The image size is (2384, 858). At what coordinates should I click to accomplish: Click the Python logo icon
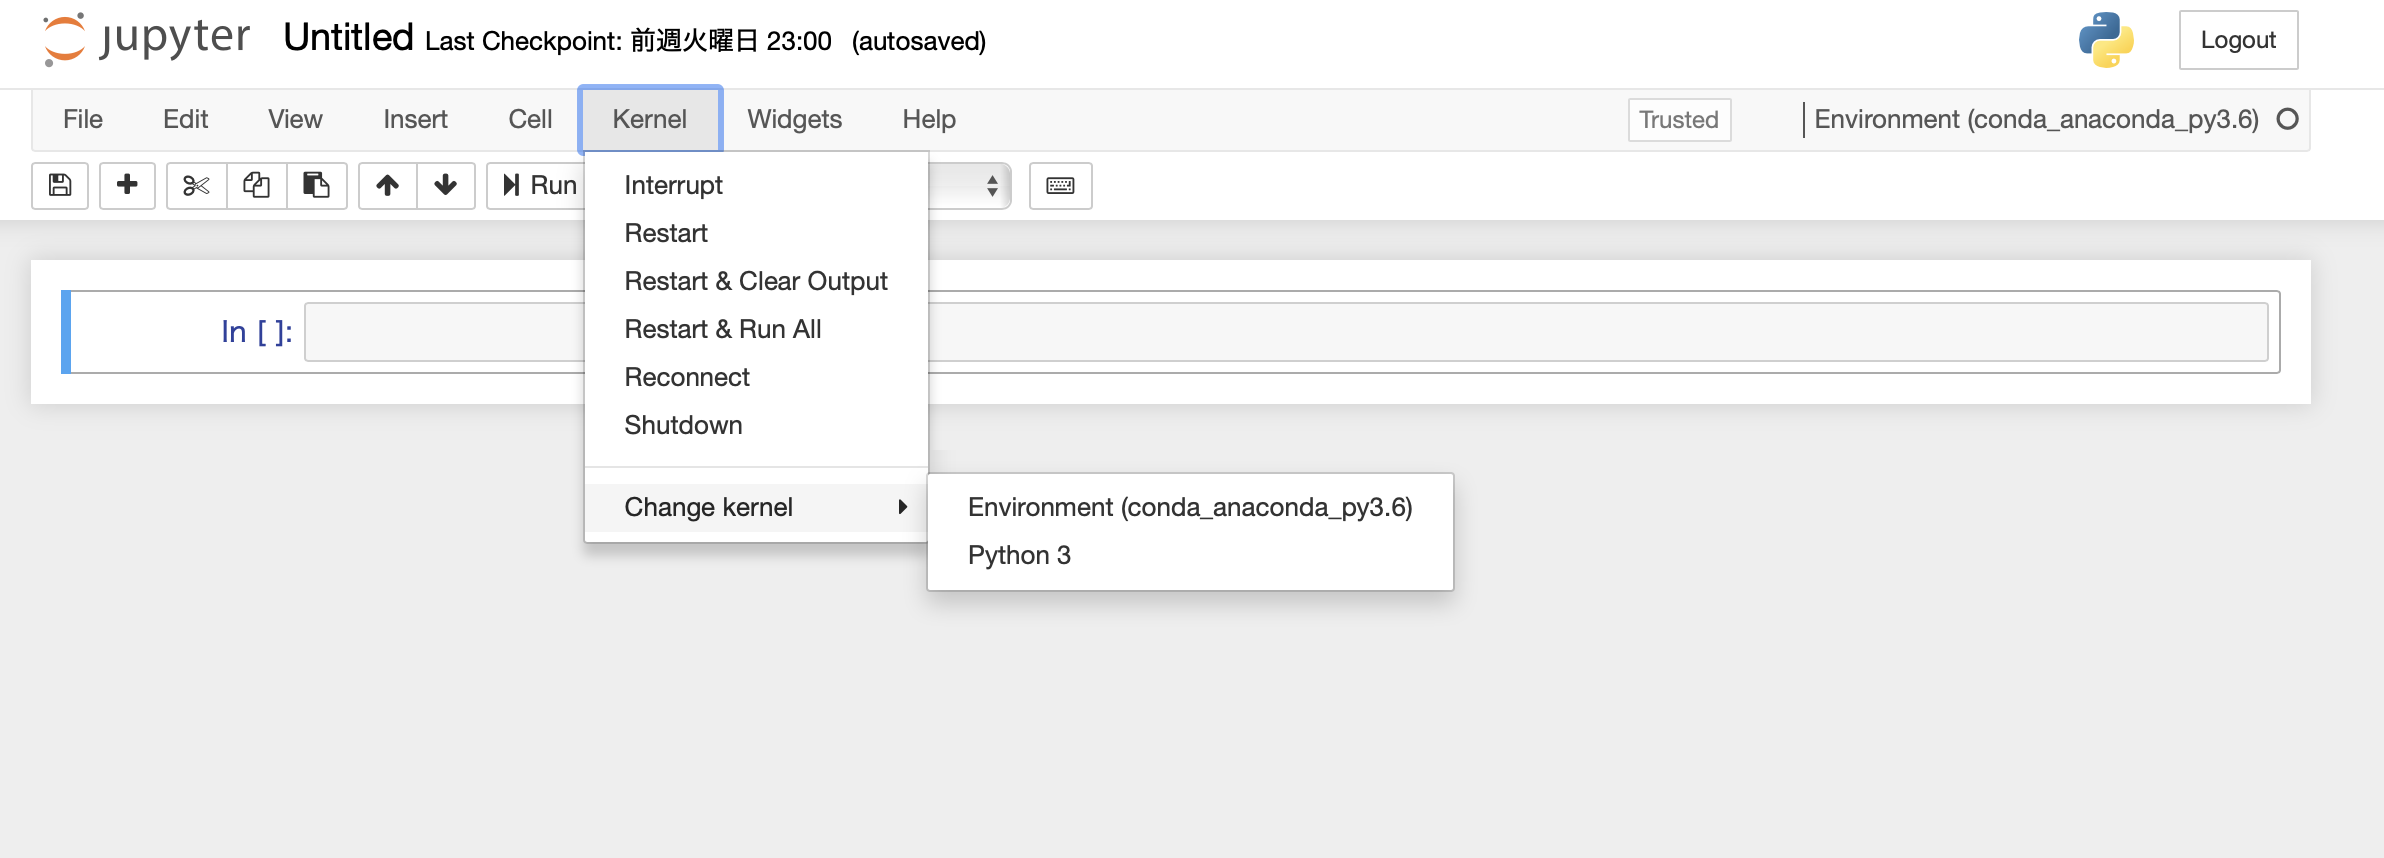tap(2106, 40)
